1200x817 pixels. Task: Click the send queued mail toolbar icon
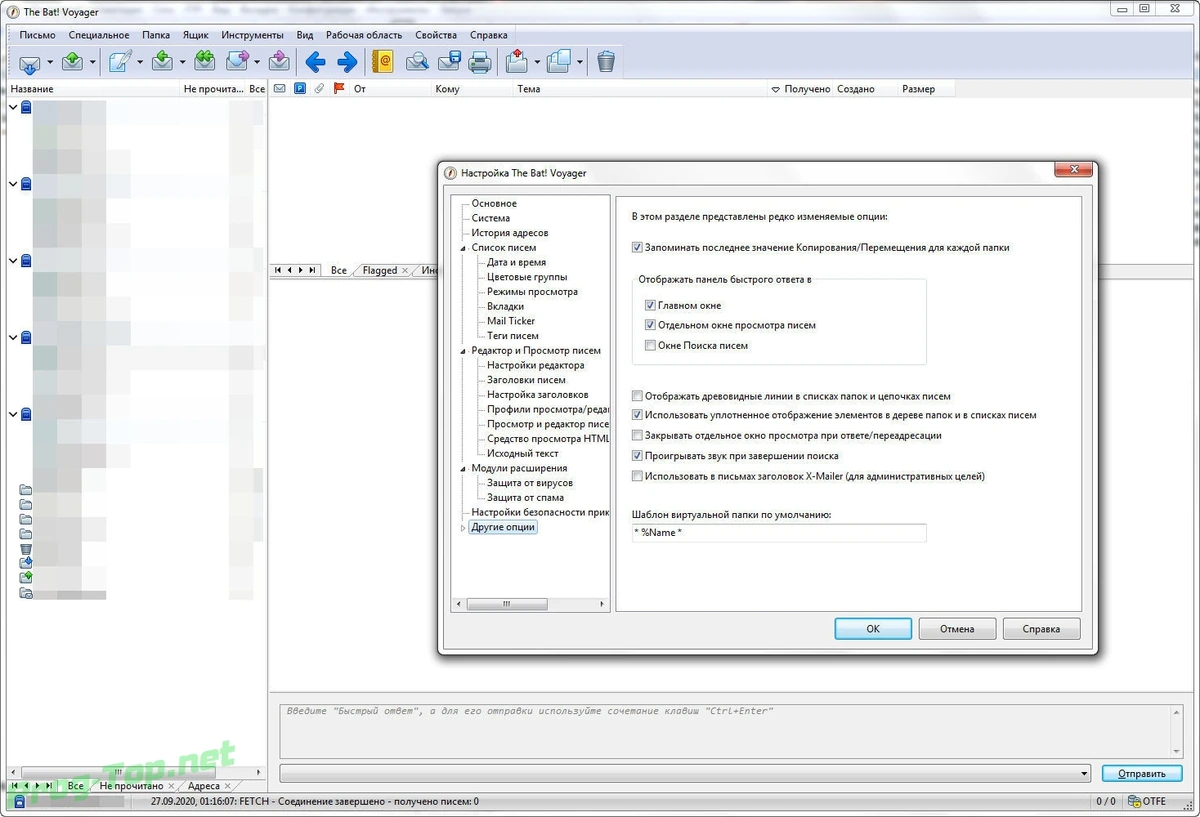73,62
